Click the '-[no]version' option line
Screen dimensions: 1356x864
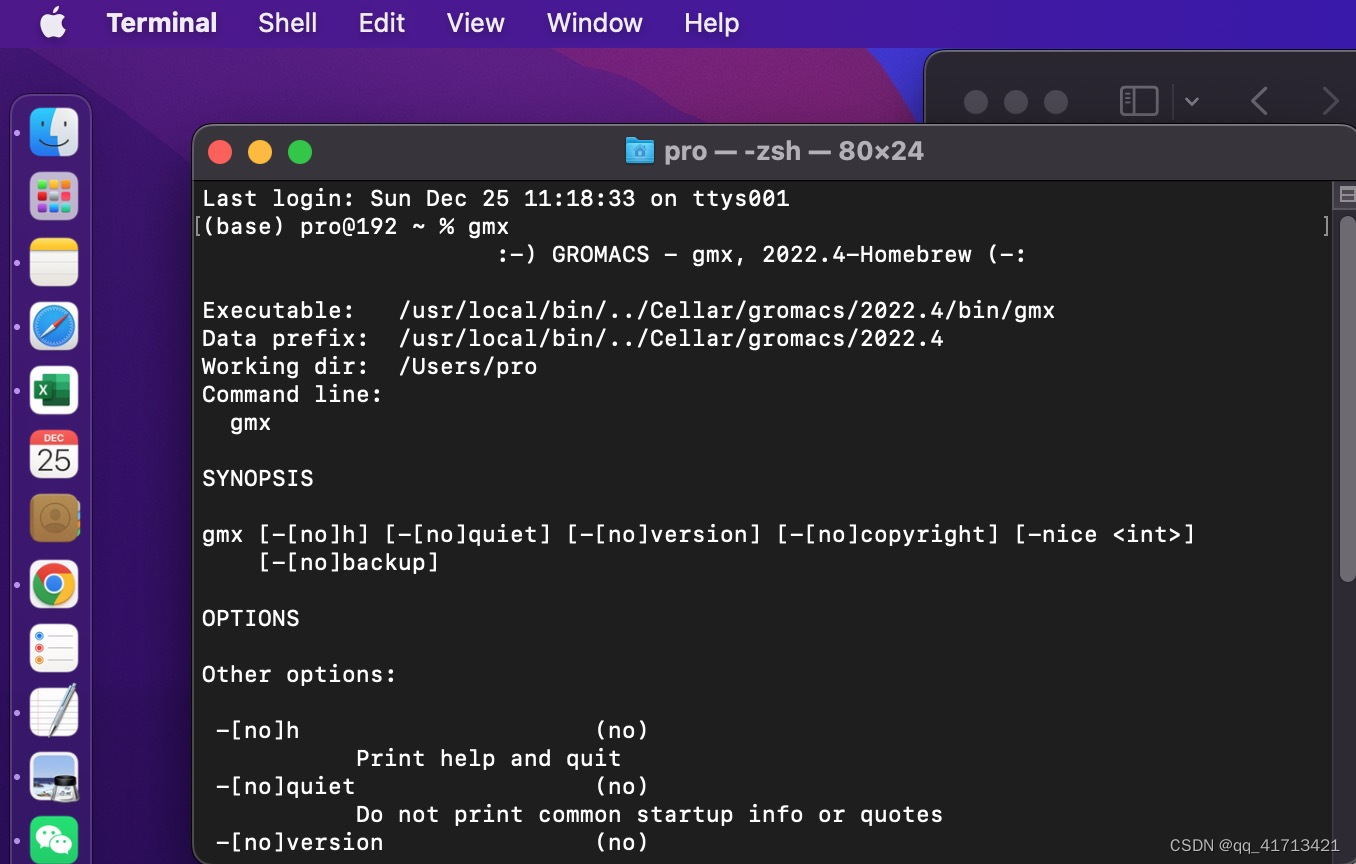point(433,842)
